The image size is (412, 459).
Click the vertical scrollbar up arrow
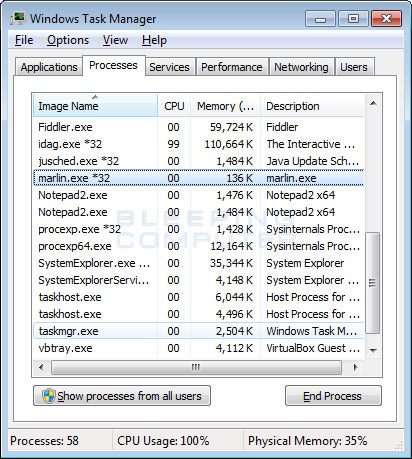pos(373,103)
